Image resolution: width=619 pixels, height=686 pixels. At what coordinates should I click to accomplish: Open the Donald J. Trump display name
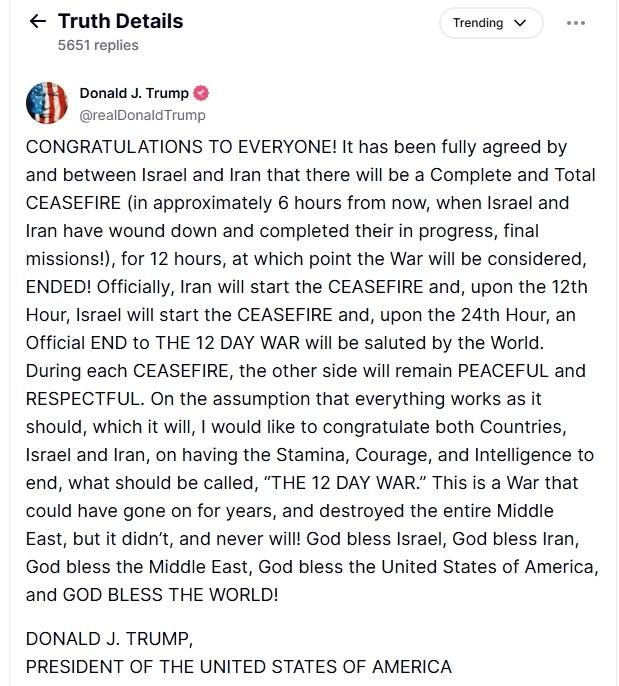coord(134,93)
